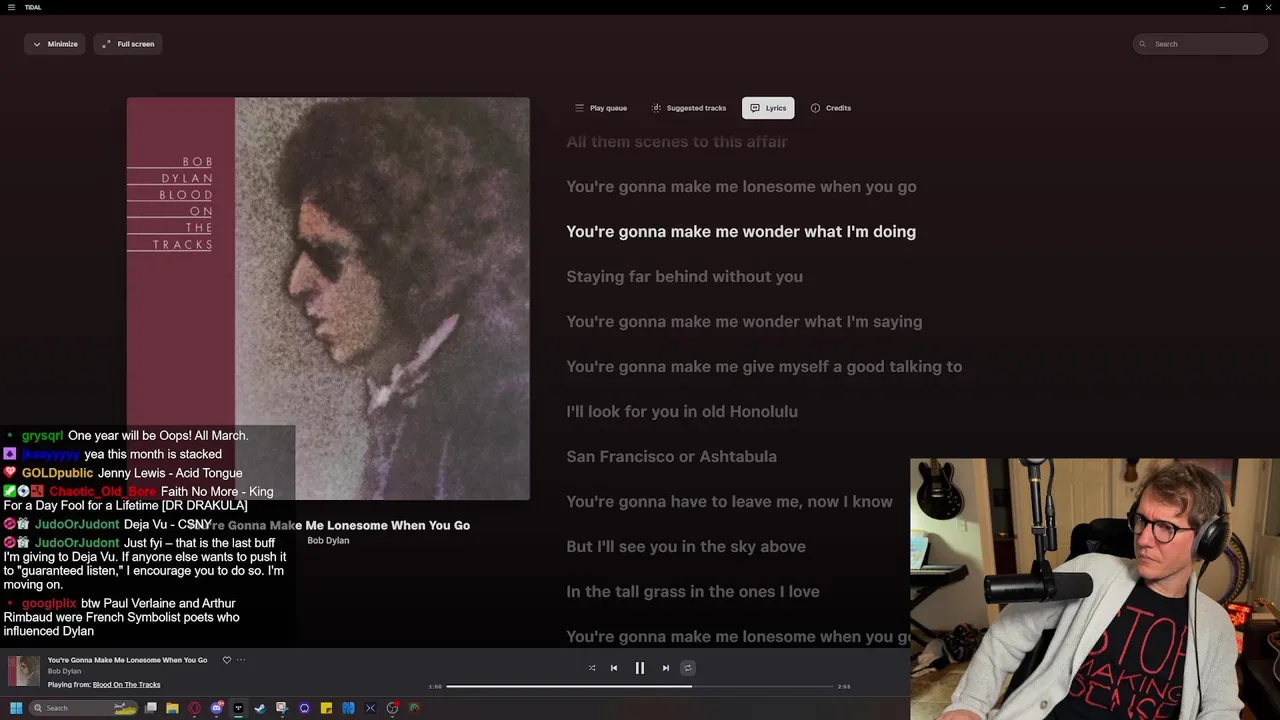The width and height of the screenshot is (1280, 720).
Task: Like the song with heart icon
Action: click(x=227, y=660)
